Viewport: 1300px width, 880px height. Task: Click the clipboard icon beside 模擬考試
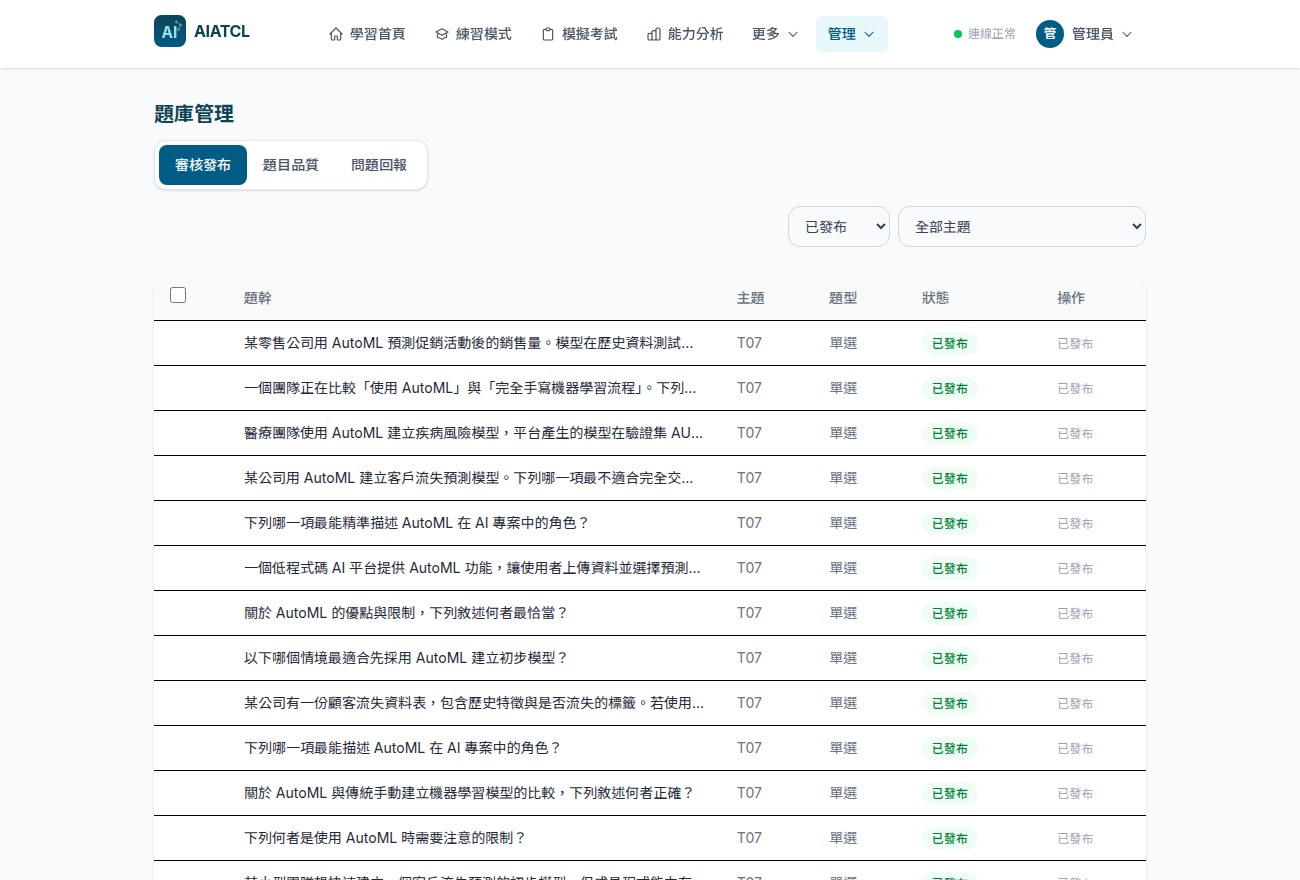pos(548,34)
